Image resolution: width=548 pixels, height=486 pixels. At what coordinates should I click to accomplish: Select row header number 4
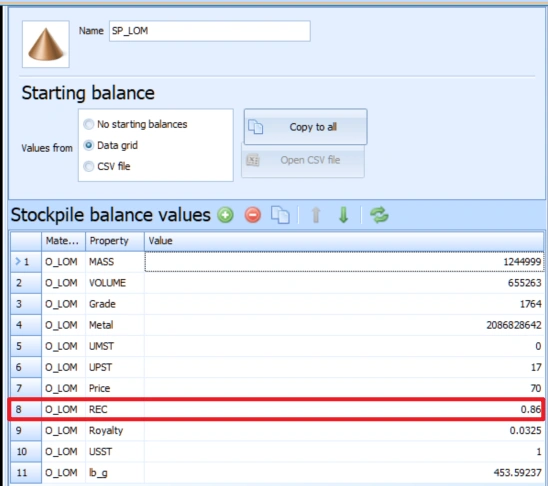point(26,325)
